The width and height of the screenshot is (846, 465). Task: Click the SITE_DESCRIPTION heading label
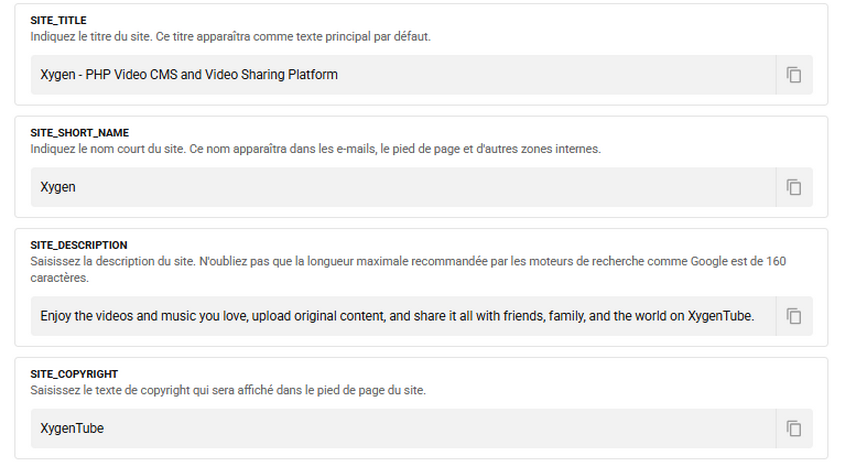coord(78,245)
